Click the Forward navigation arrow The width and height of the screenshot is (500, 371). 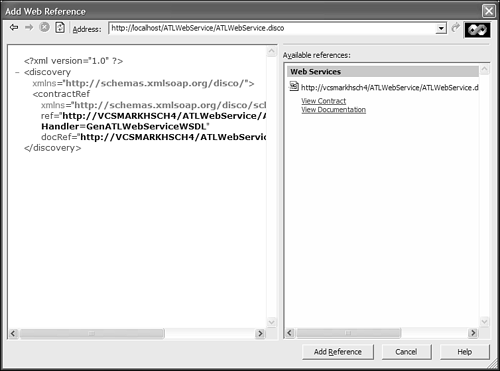29,27
